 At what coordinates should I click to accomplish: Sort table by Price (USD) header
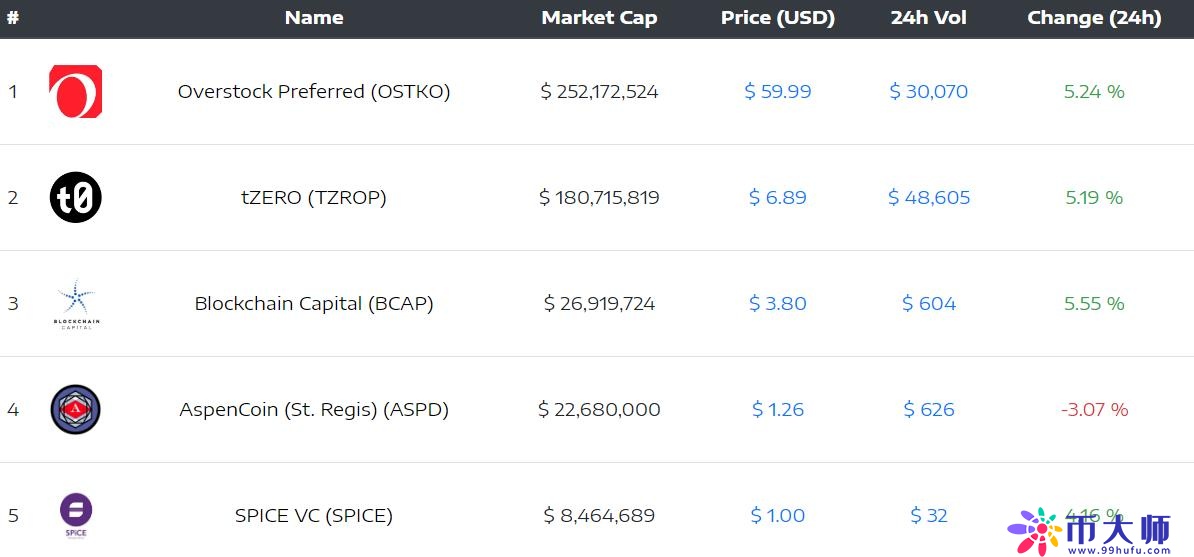[x=777, y=18]
